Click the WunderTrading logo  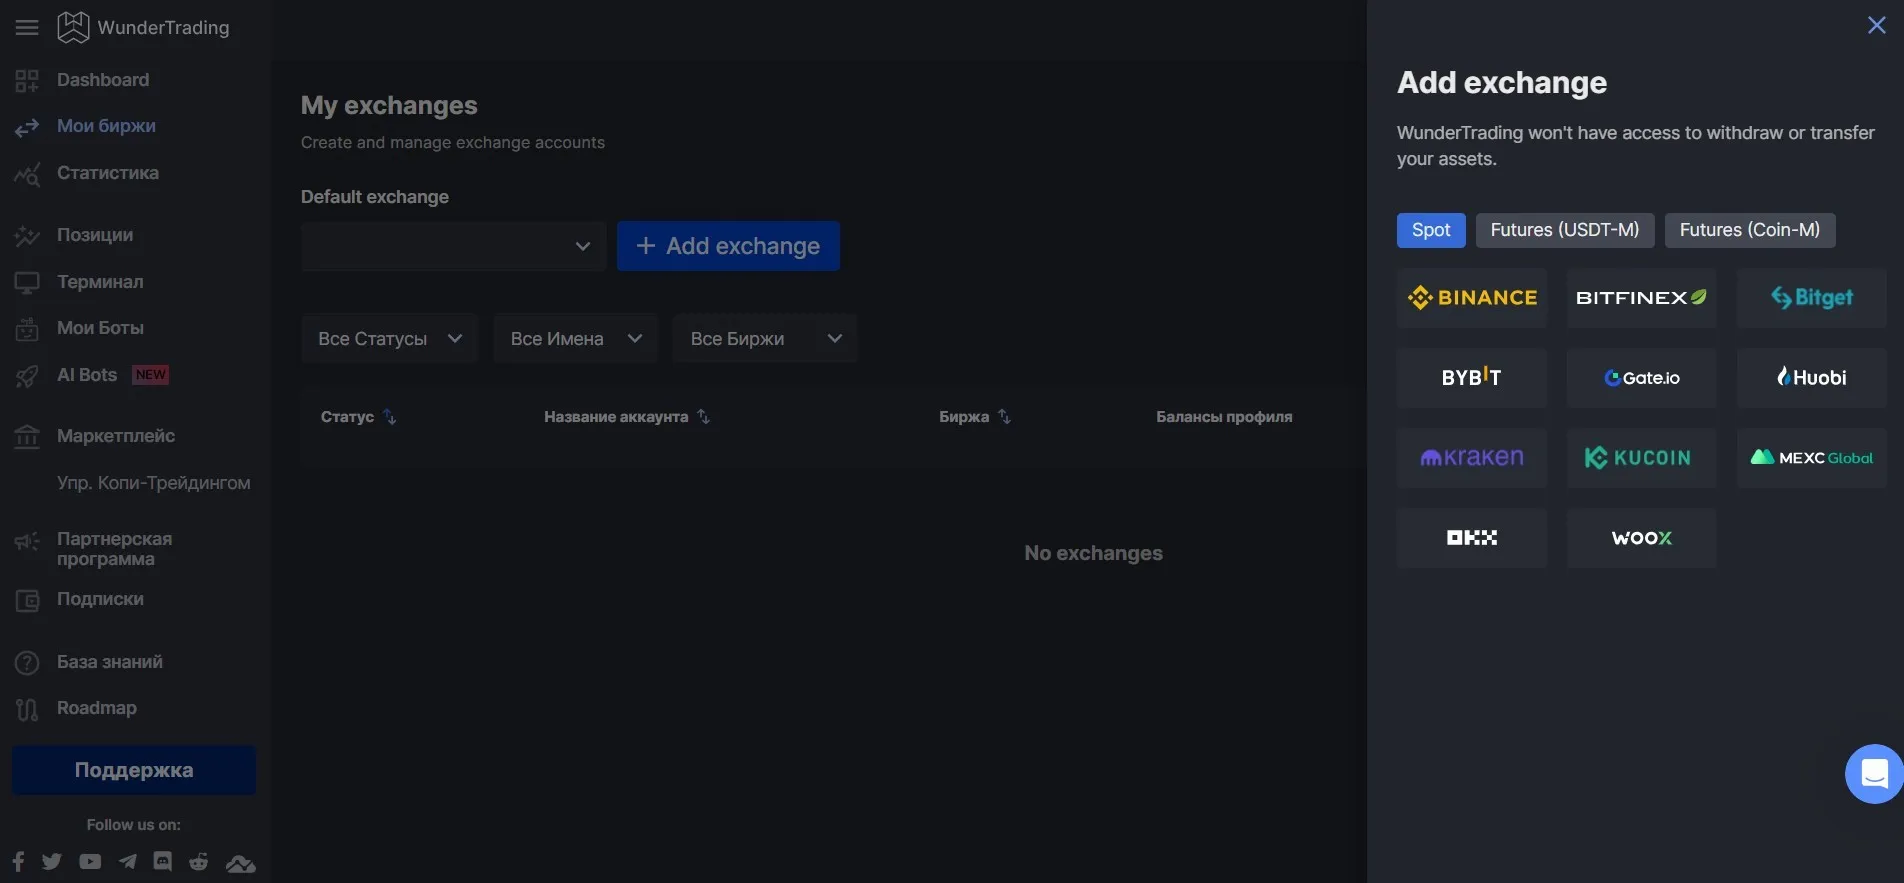click(144, 28)
